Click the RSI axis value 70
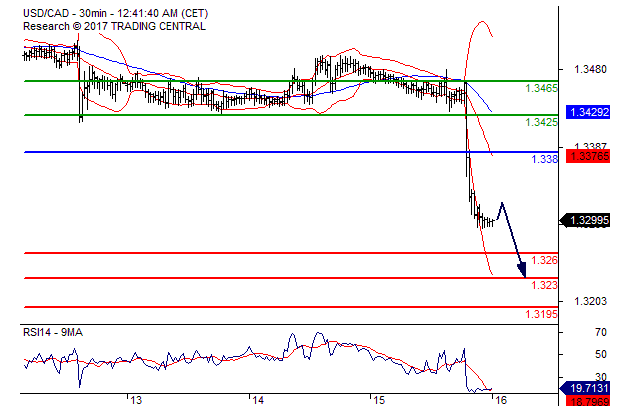This screenshot has height=413, width=620. pyautogui.click(x=601, y=332)
